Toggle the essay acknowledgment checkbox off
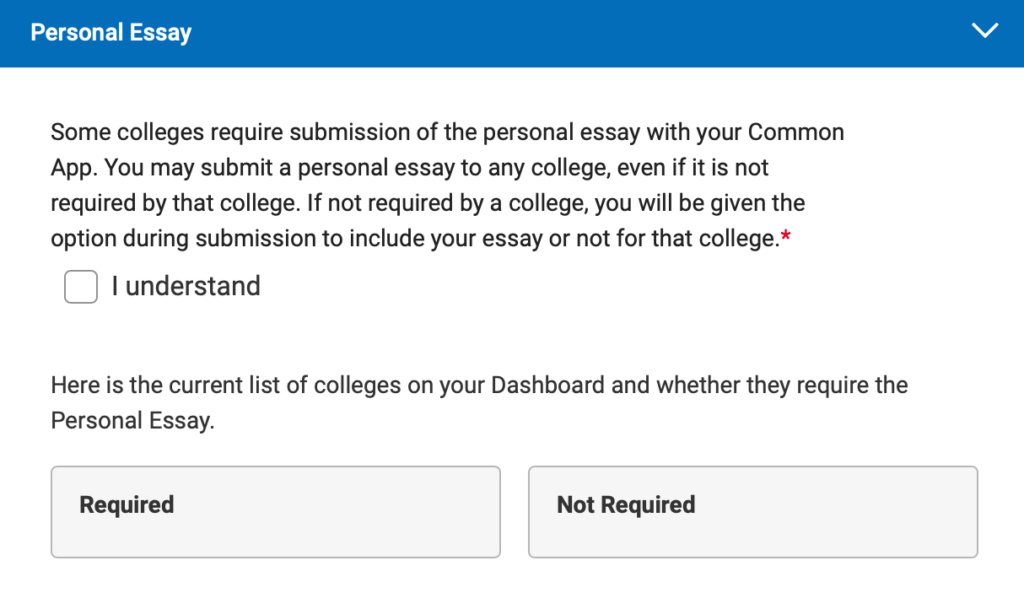1024x609 pixels. tap(80, 287)
